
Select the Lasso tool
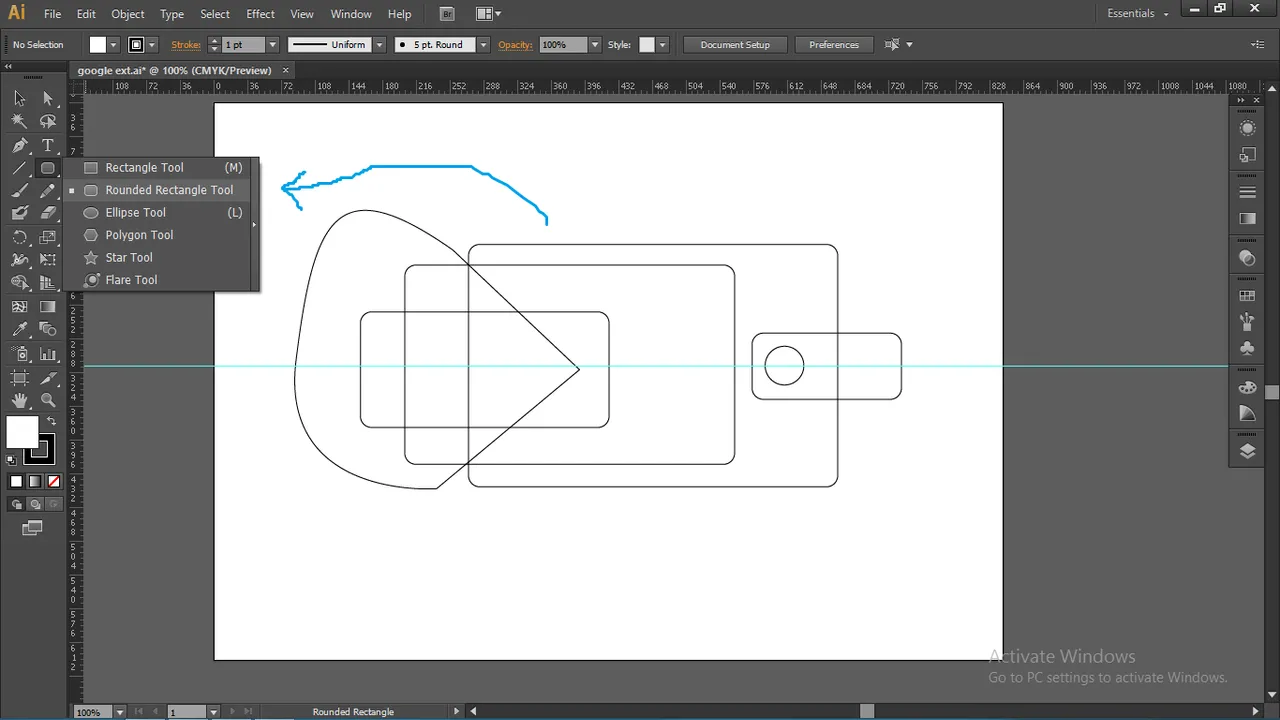pos(47,121)
